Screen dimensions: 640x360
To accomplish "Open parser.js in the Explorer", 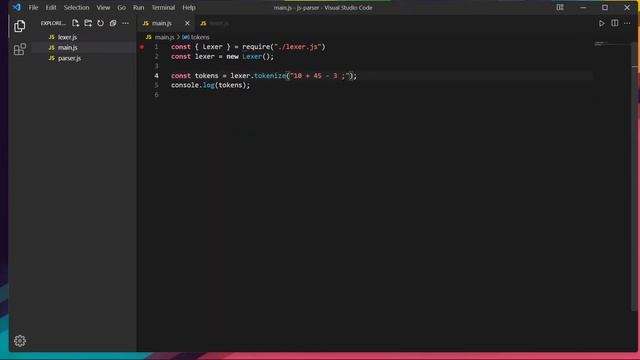I will 69,58.
